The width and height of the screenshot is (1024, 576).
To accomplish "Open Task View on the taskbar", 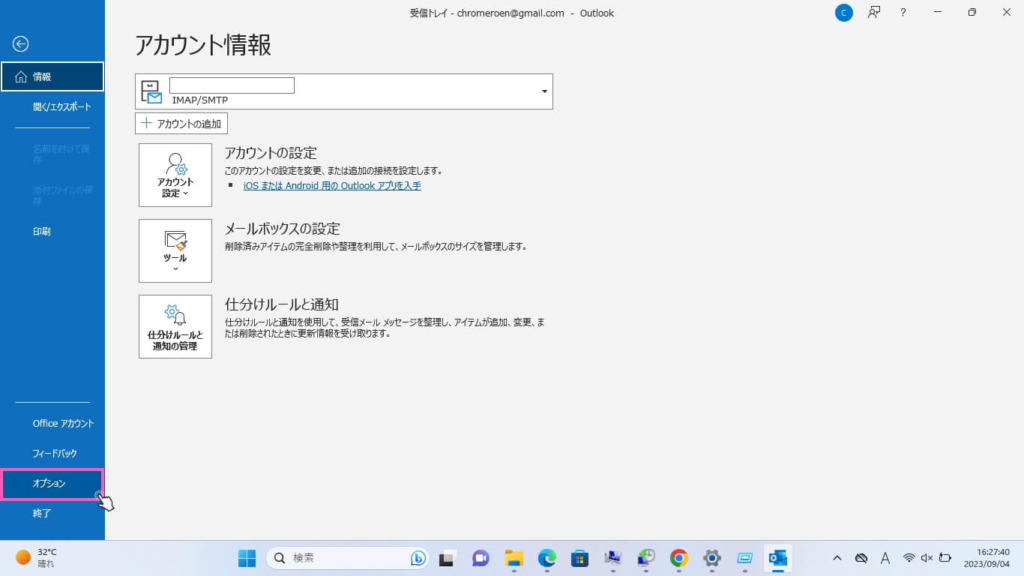I will [x=447, y=558].
